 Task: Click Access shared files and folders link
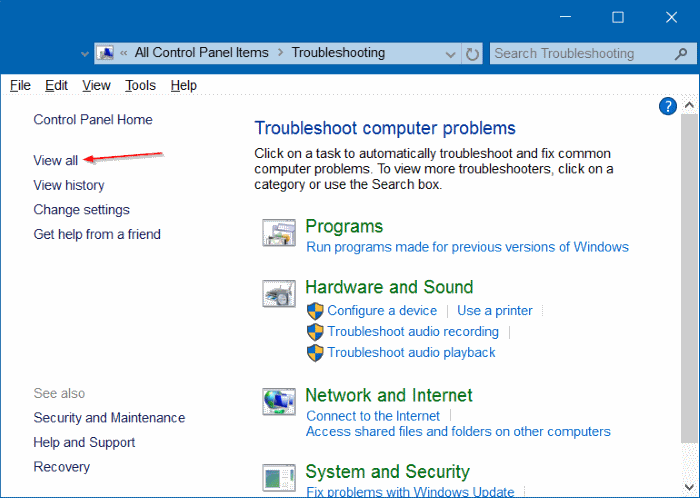point(458,432)
